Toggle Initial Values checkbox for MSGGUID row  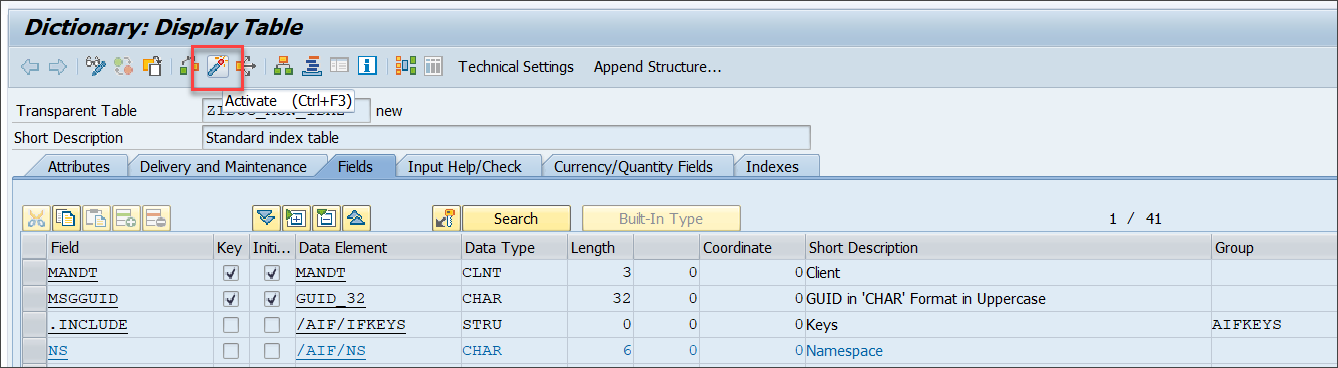(271, 299)
